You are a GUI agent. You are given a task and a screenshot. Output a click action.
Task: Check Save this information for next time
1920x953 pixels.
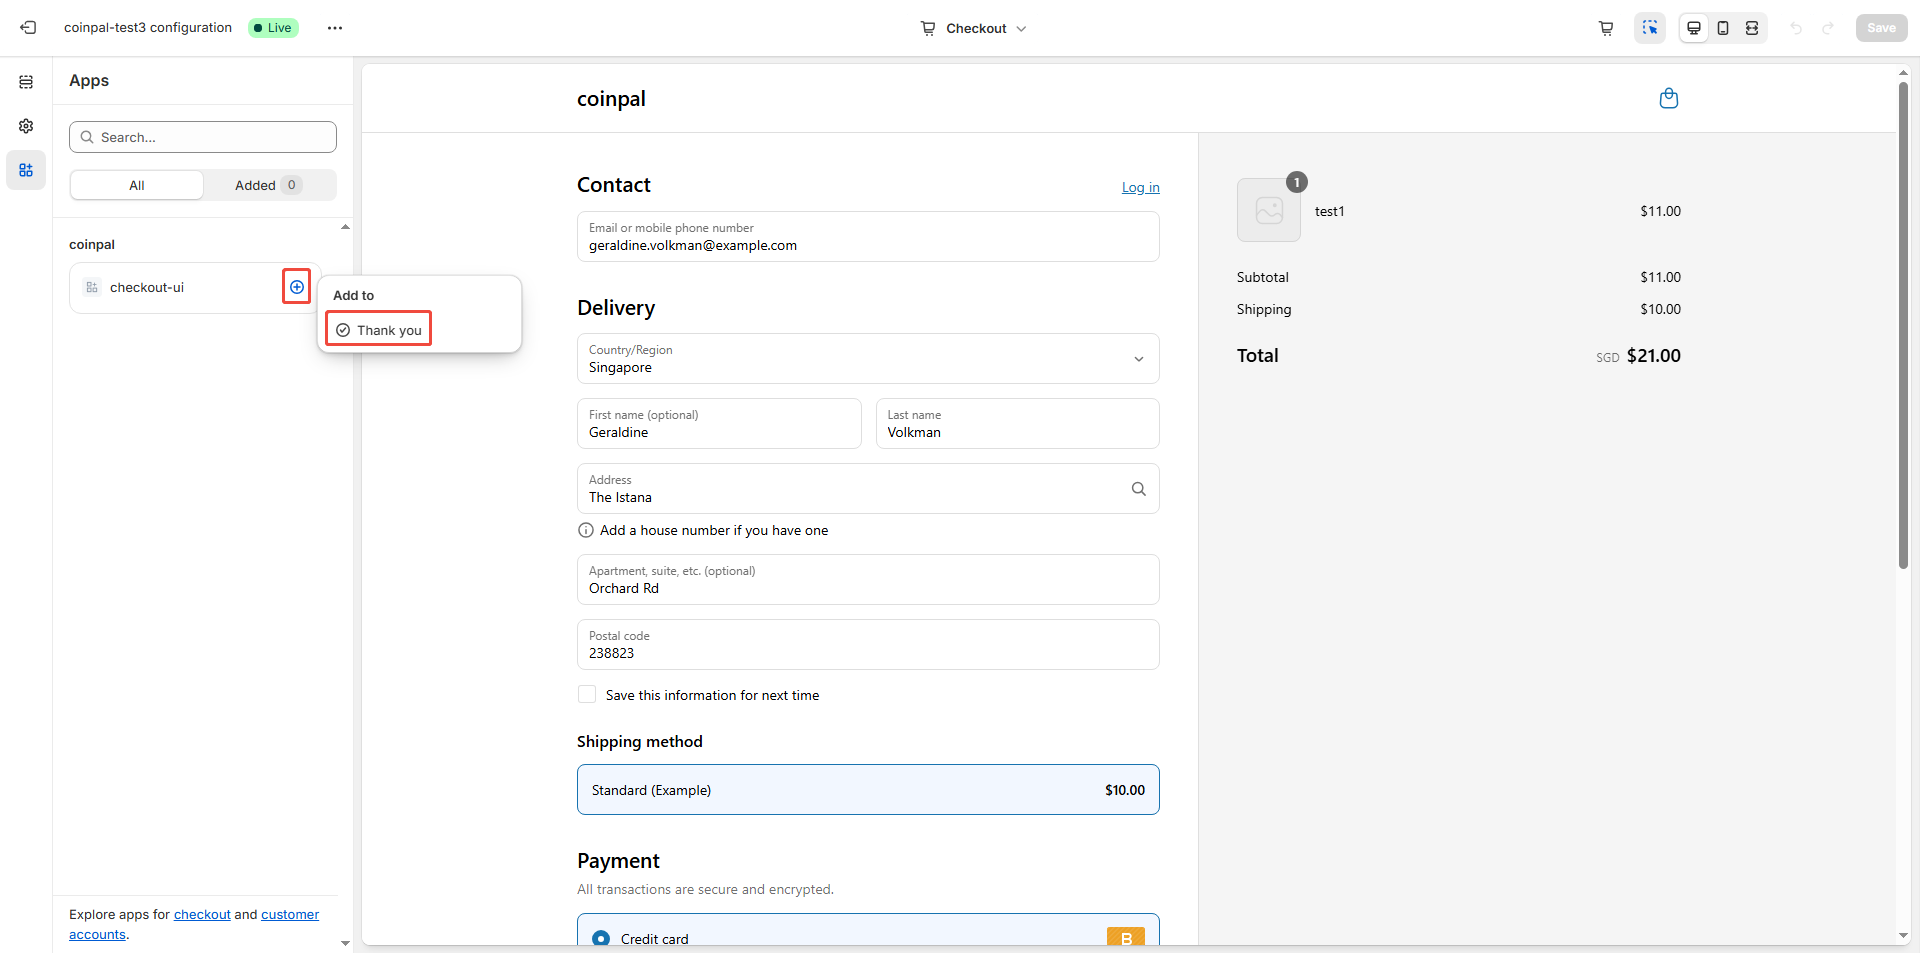click(x=587, y=695)
